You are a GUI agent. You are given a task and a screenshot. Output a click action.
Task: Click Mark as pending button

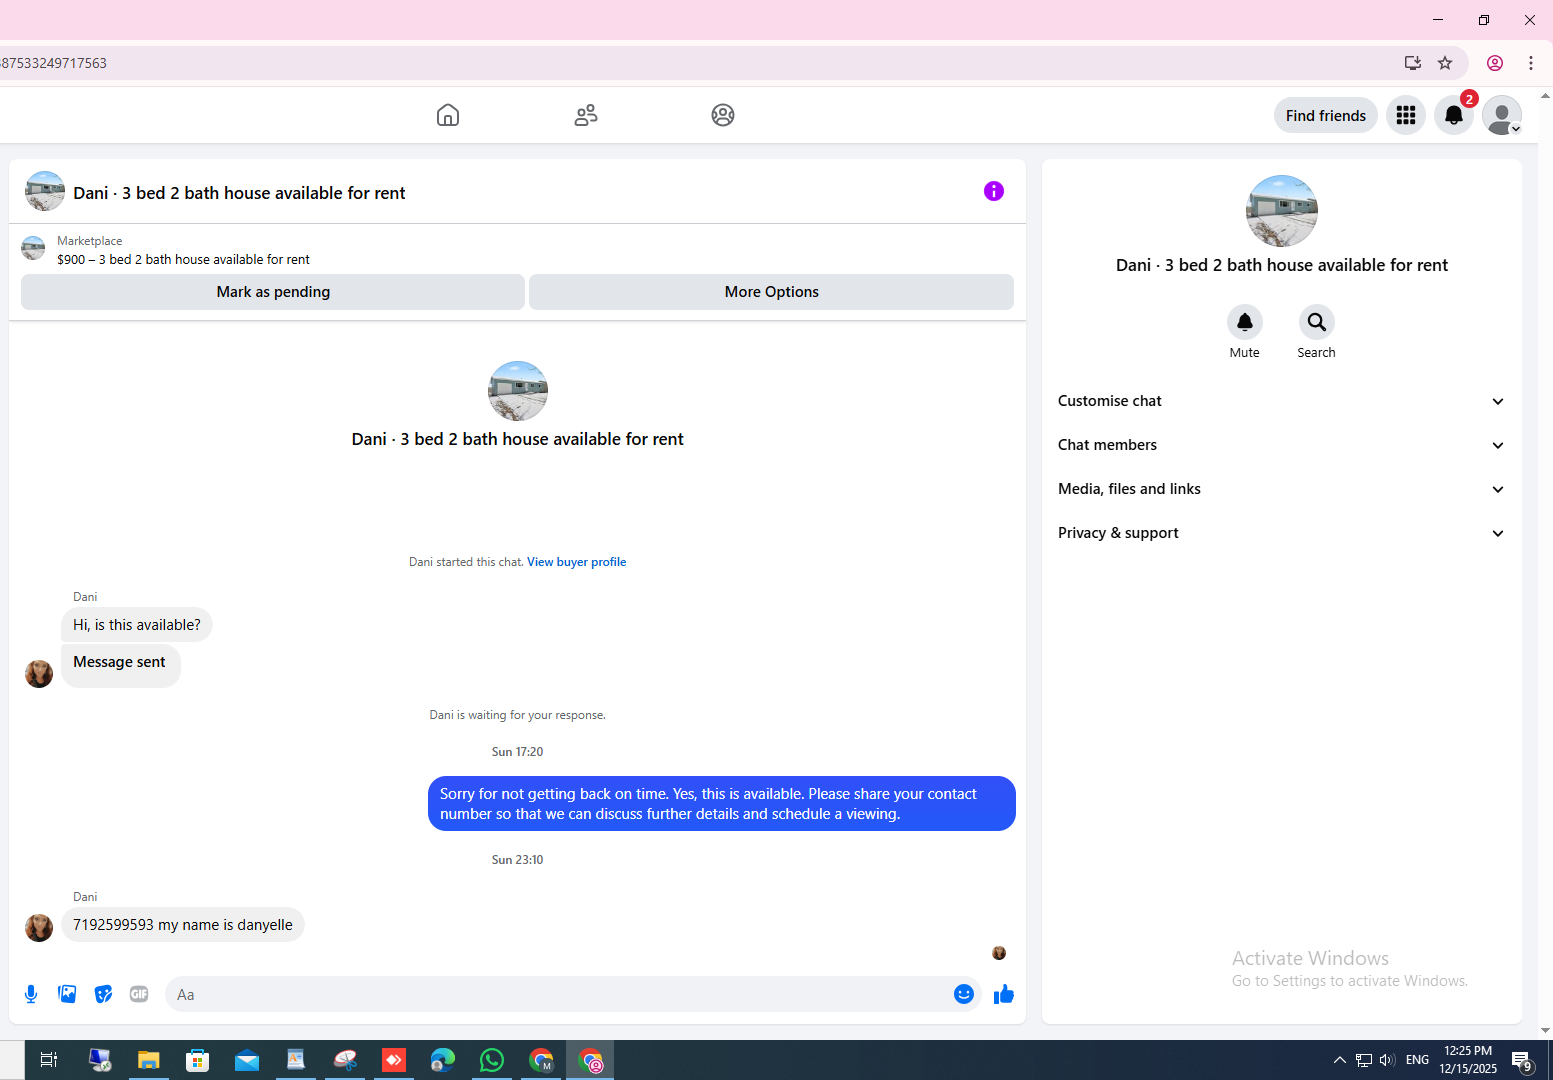click(x=273, y=292)
